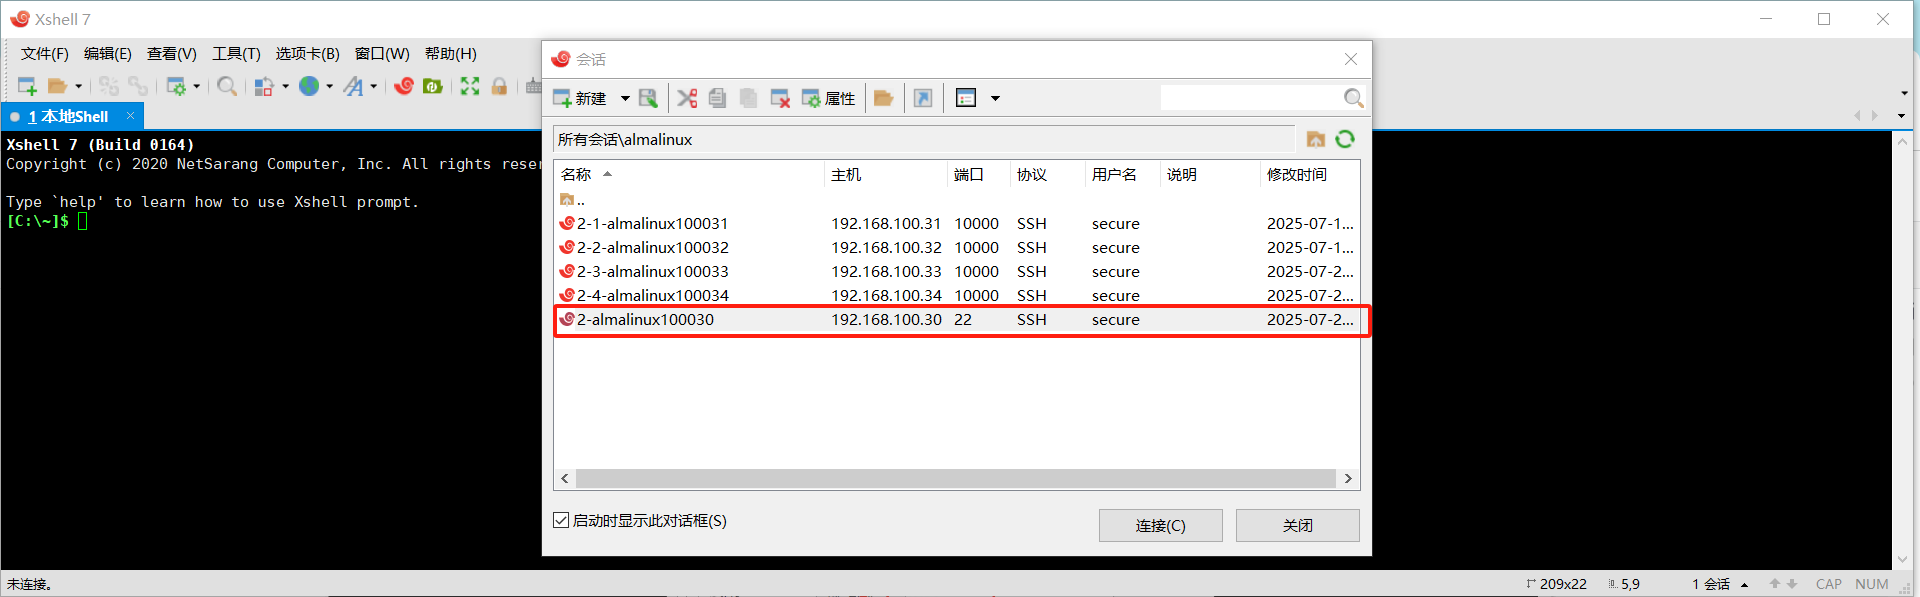Click the color scheme icon in Xshell toolbar

[264, 86]
